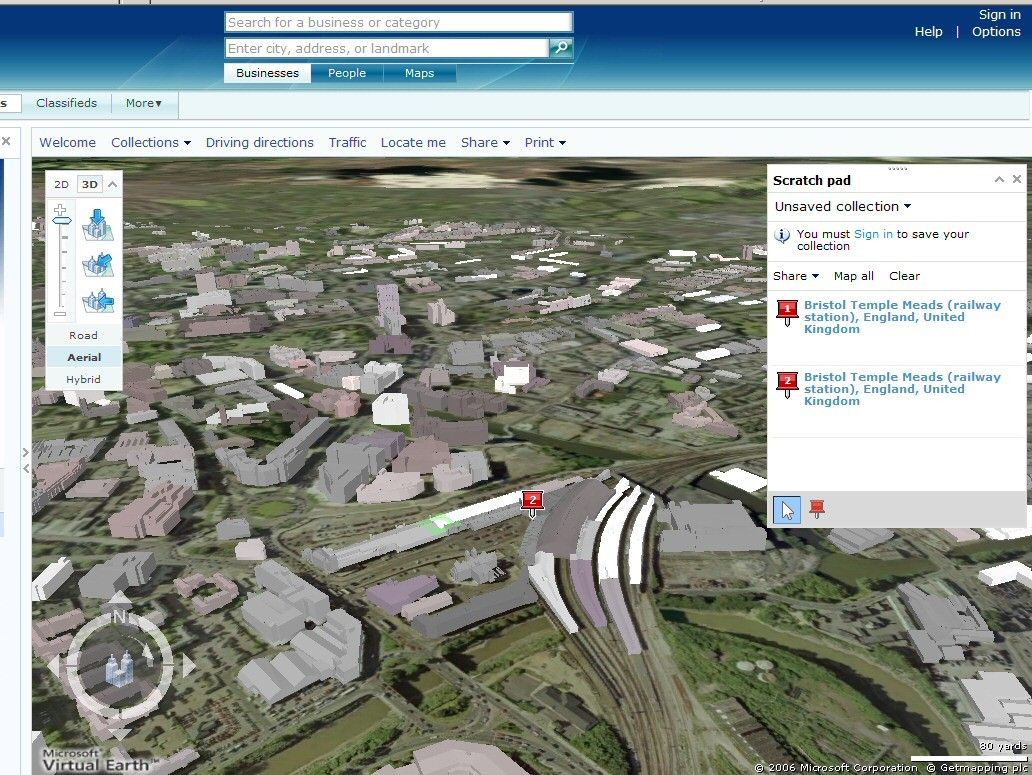
Task: Switch map style to Road
Action: coord(84,335)
